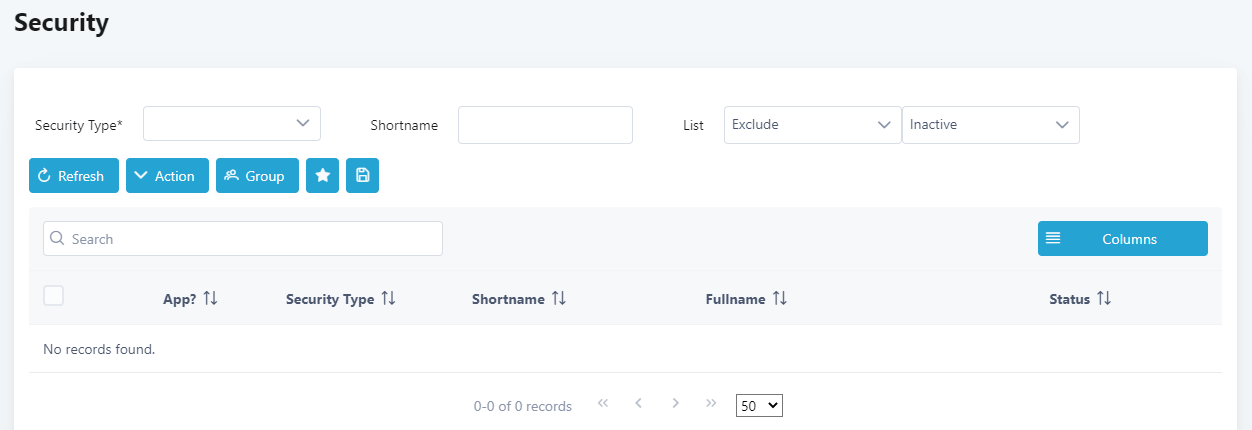Expand the Action menu button
Image resolution: width=1252 pixels, height=430 pixels.
167,176
